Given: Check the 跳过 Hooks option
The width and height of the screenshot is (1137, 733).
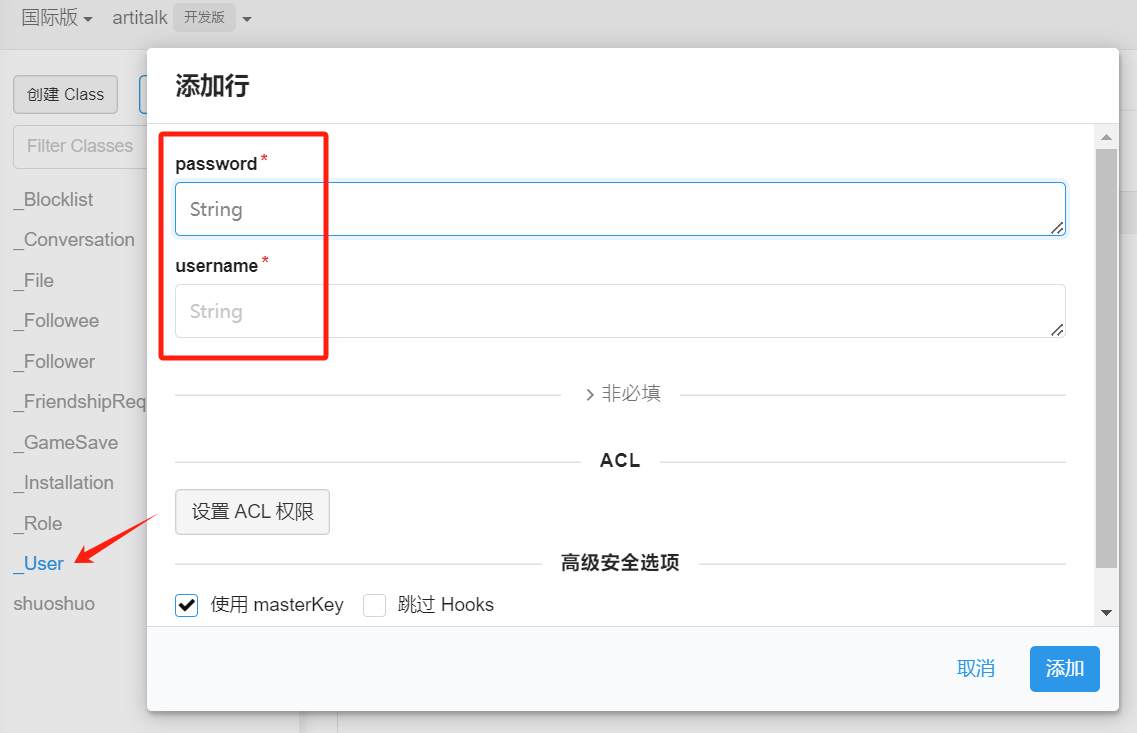Looking at the screenshot, I should pyautogui.click(x=375, y=605).
